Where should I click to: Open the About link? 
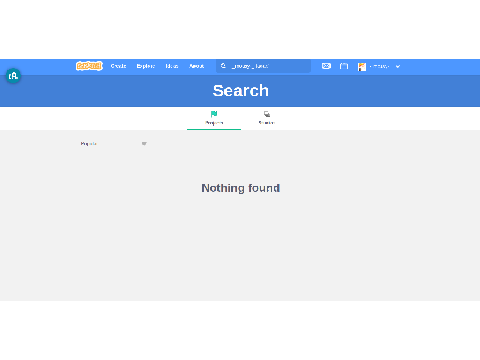point(196,66)
